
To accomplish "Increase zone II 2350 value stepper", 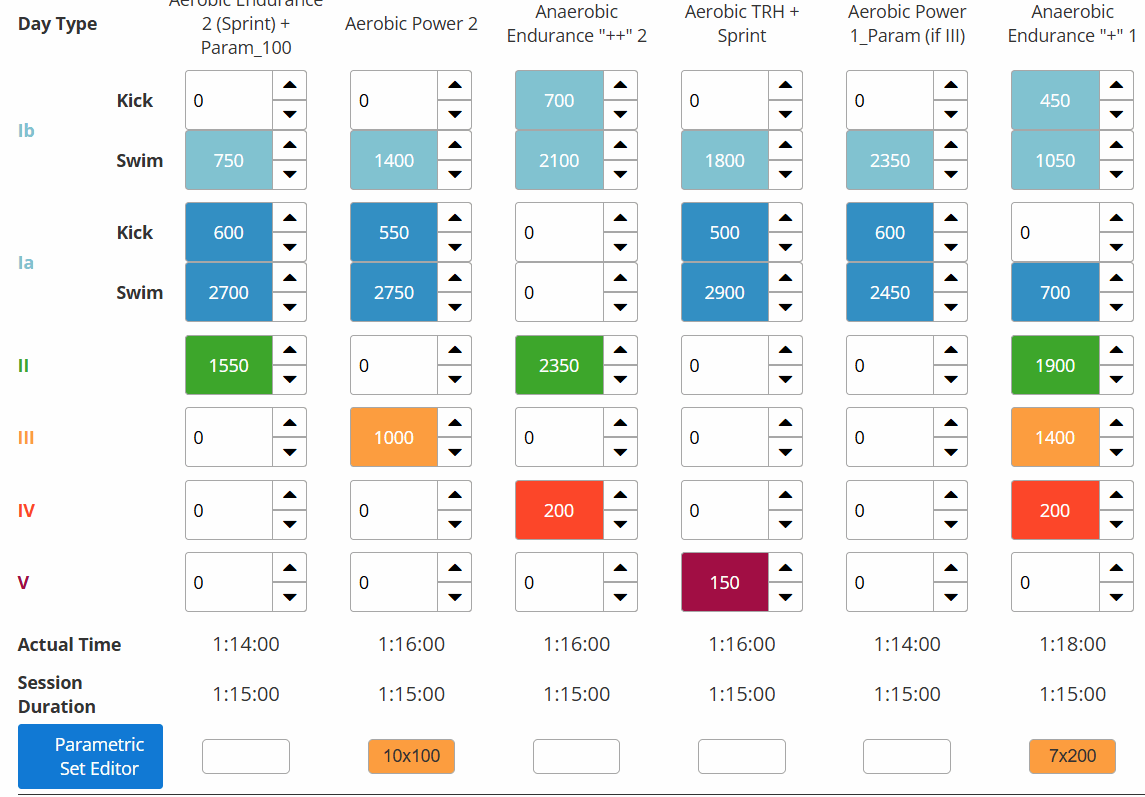I will (x=620, y=351).
